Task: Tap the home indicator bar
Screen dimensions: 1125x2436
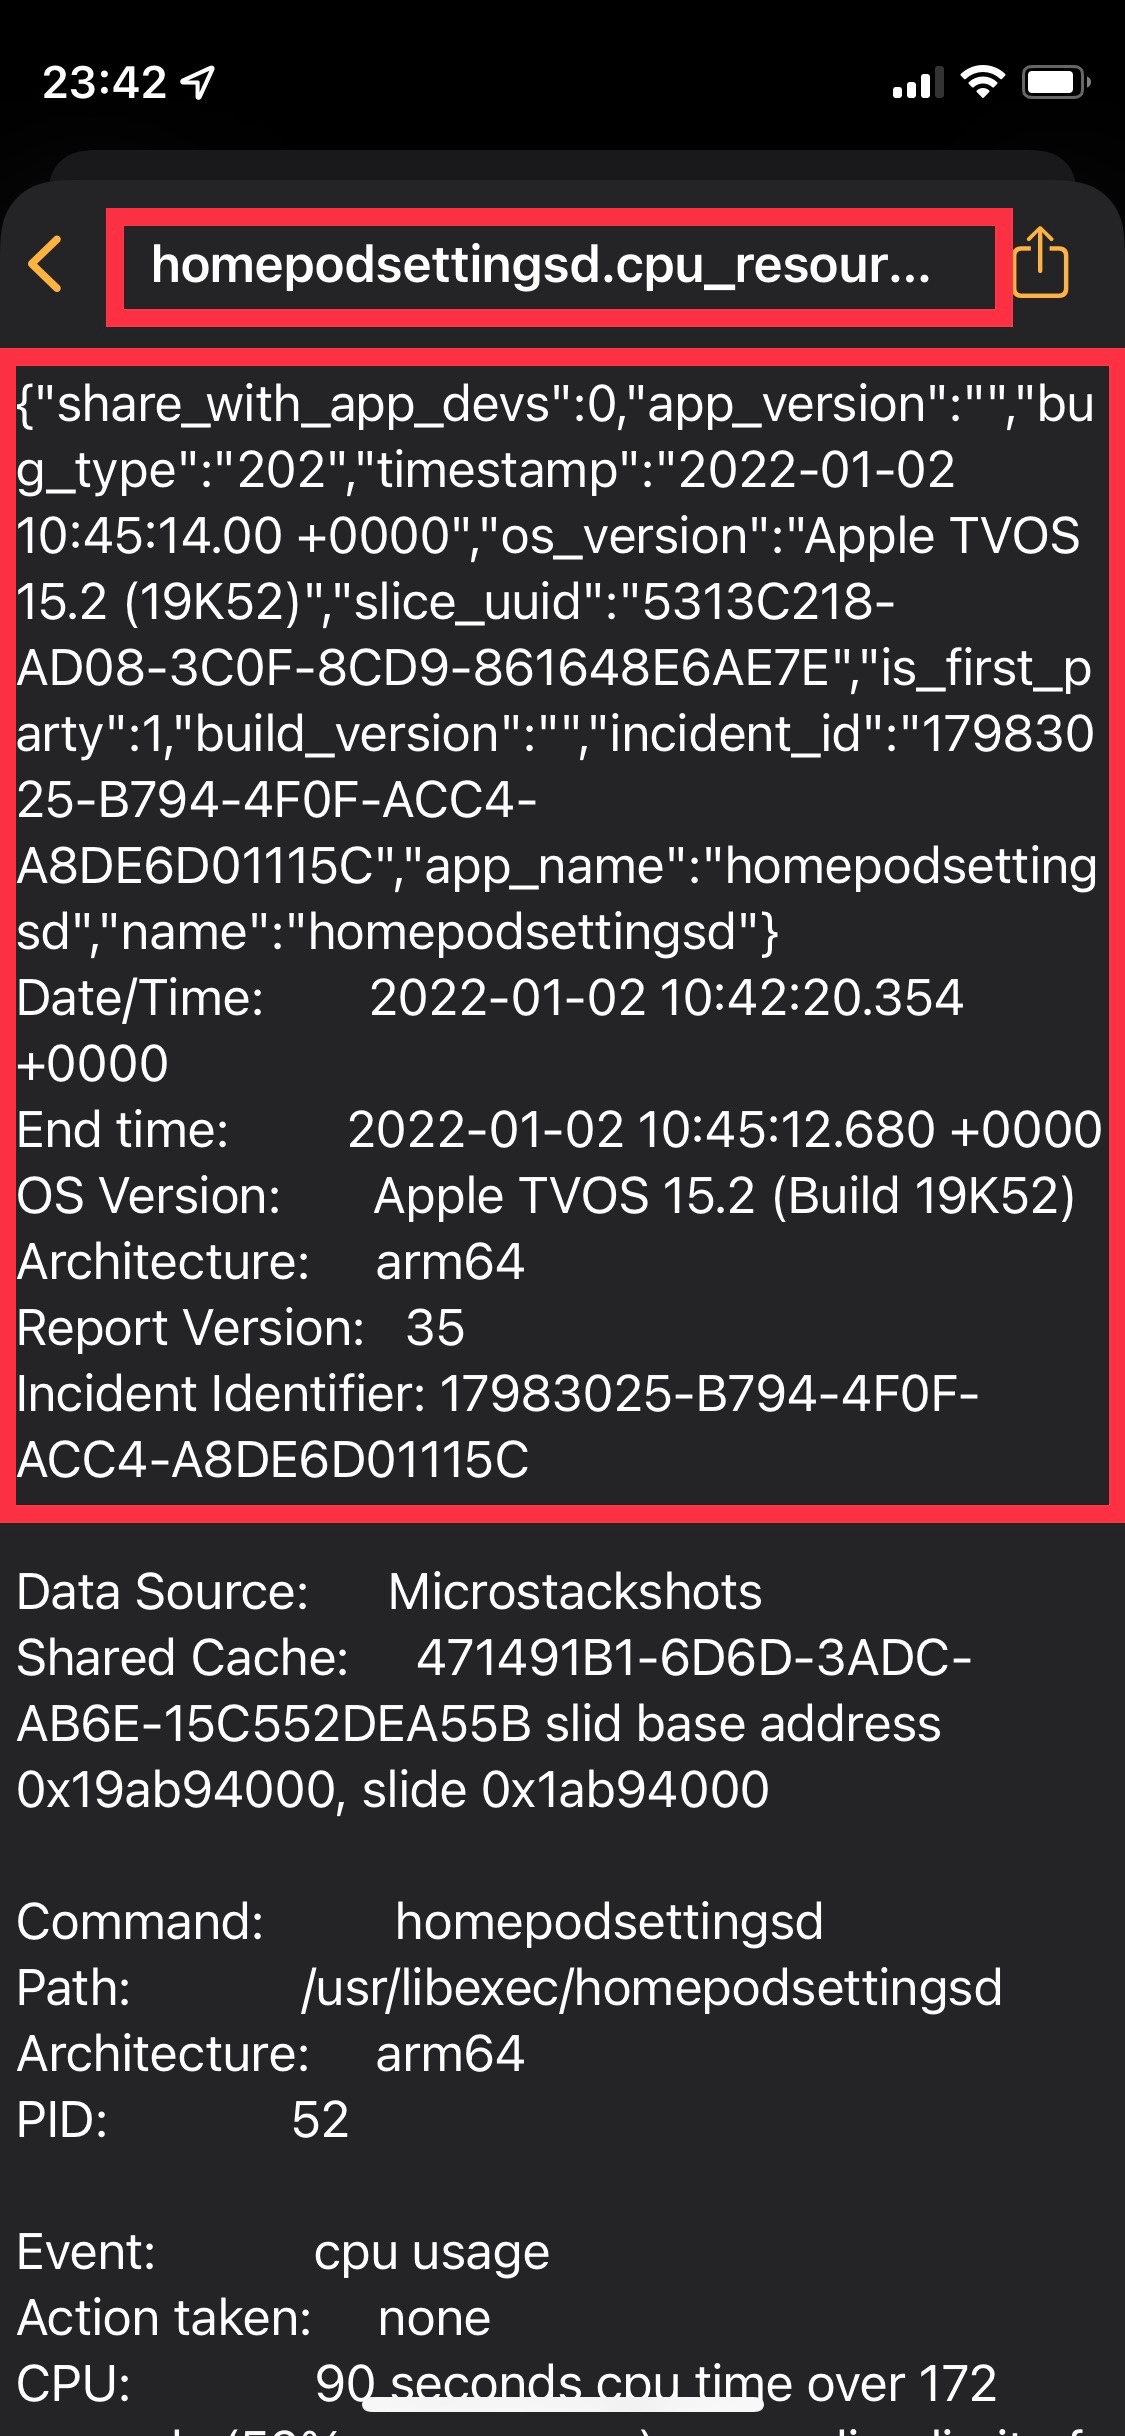Action: tap(562, 2403)
